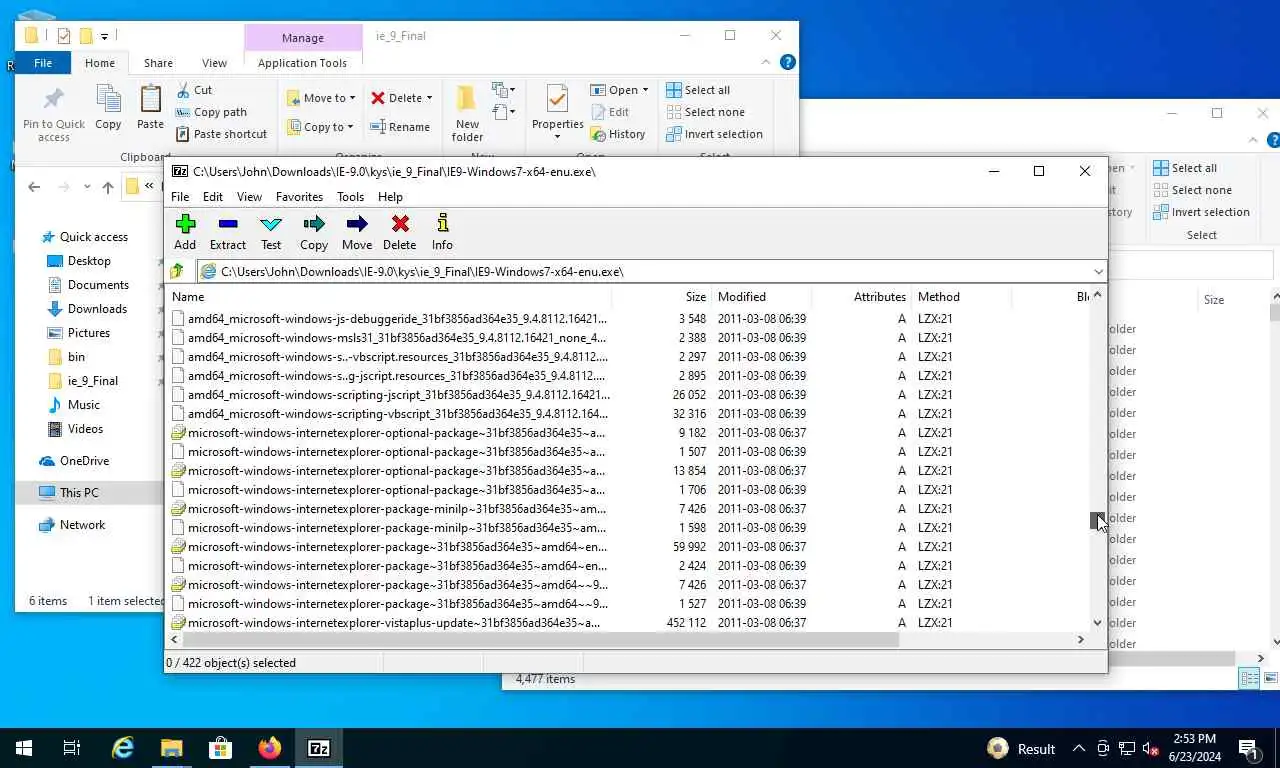The height and width of the screenshot is (768, 1280).
Task: Click Paste shortcut in the ribbon
Action: (221, 134)
